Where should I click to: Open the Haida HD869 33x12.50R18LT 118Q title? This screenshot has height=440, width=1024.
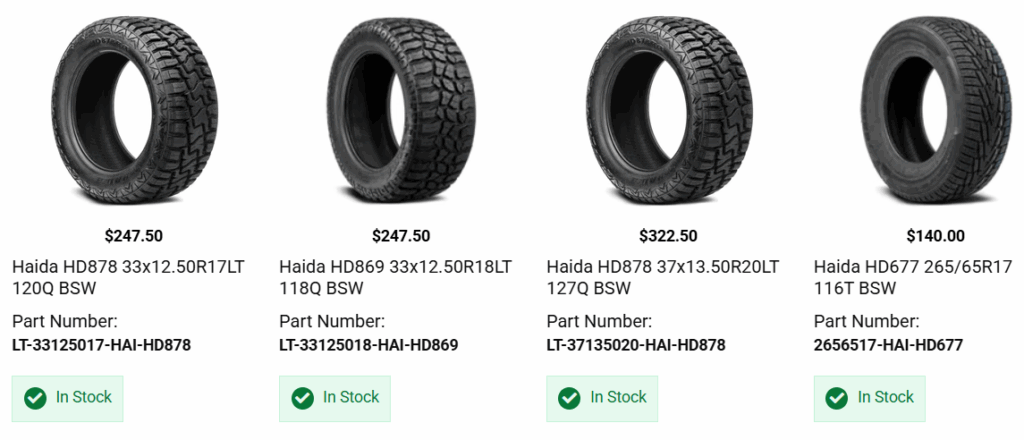click(395, 278)
